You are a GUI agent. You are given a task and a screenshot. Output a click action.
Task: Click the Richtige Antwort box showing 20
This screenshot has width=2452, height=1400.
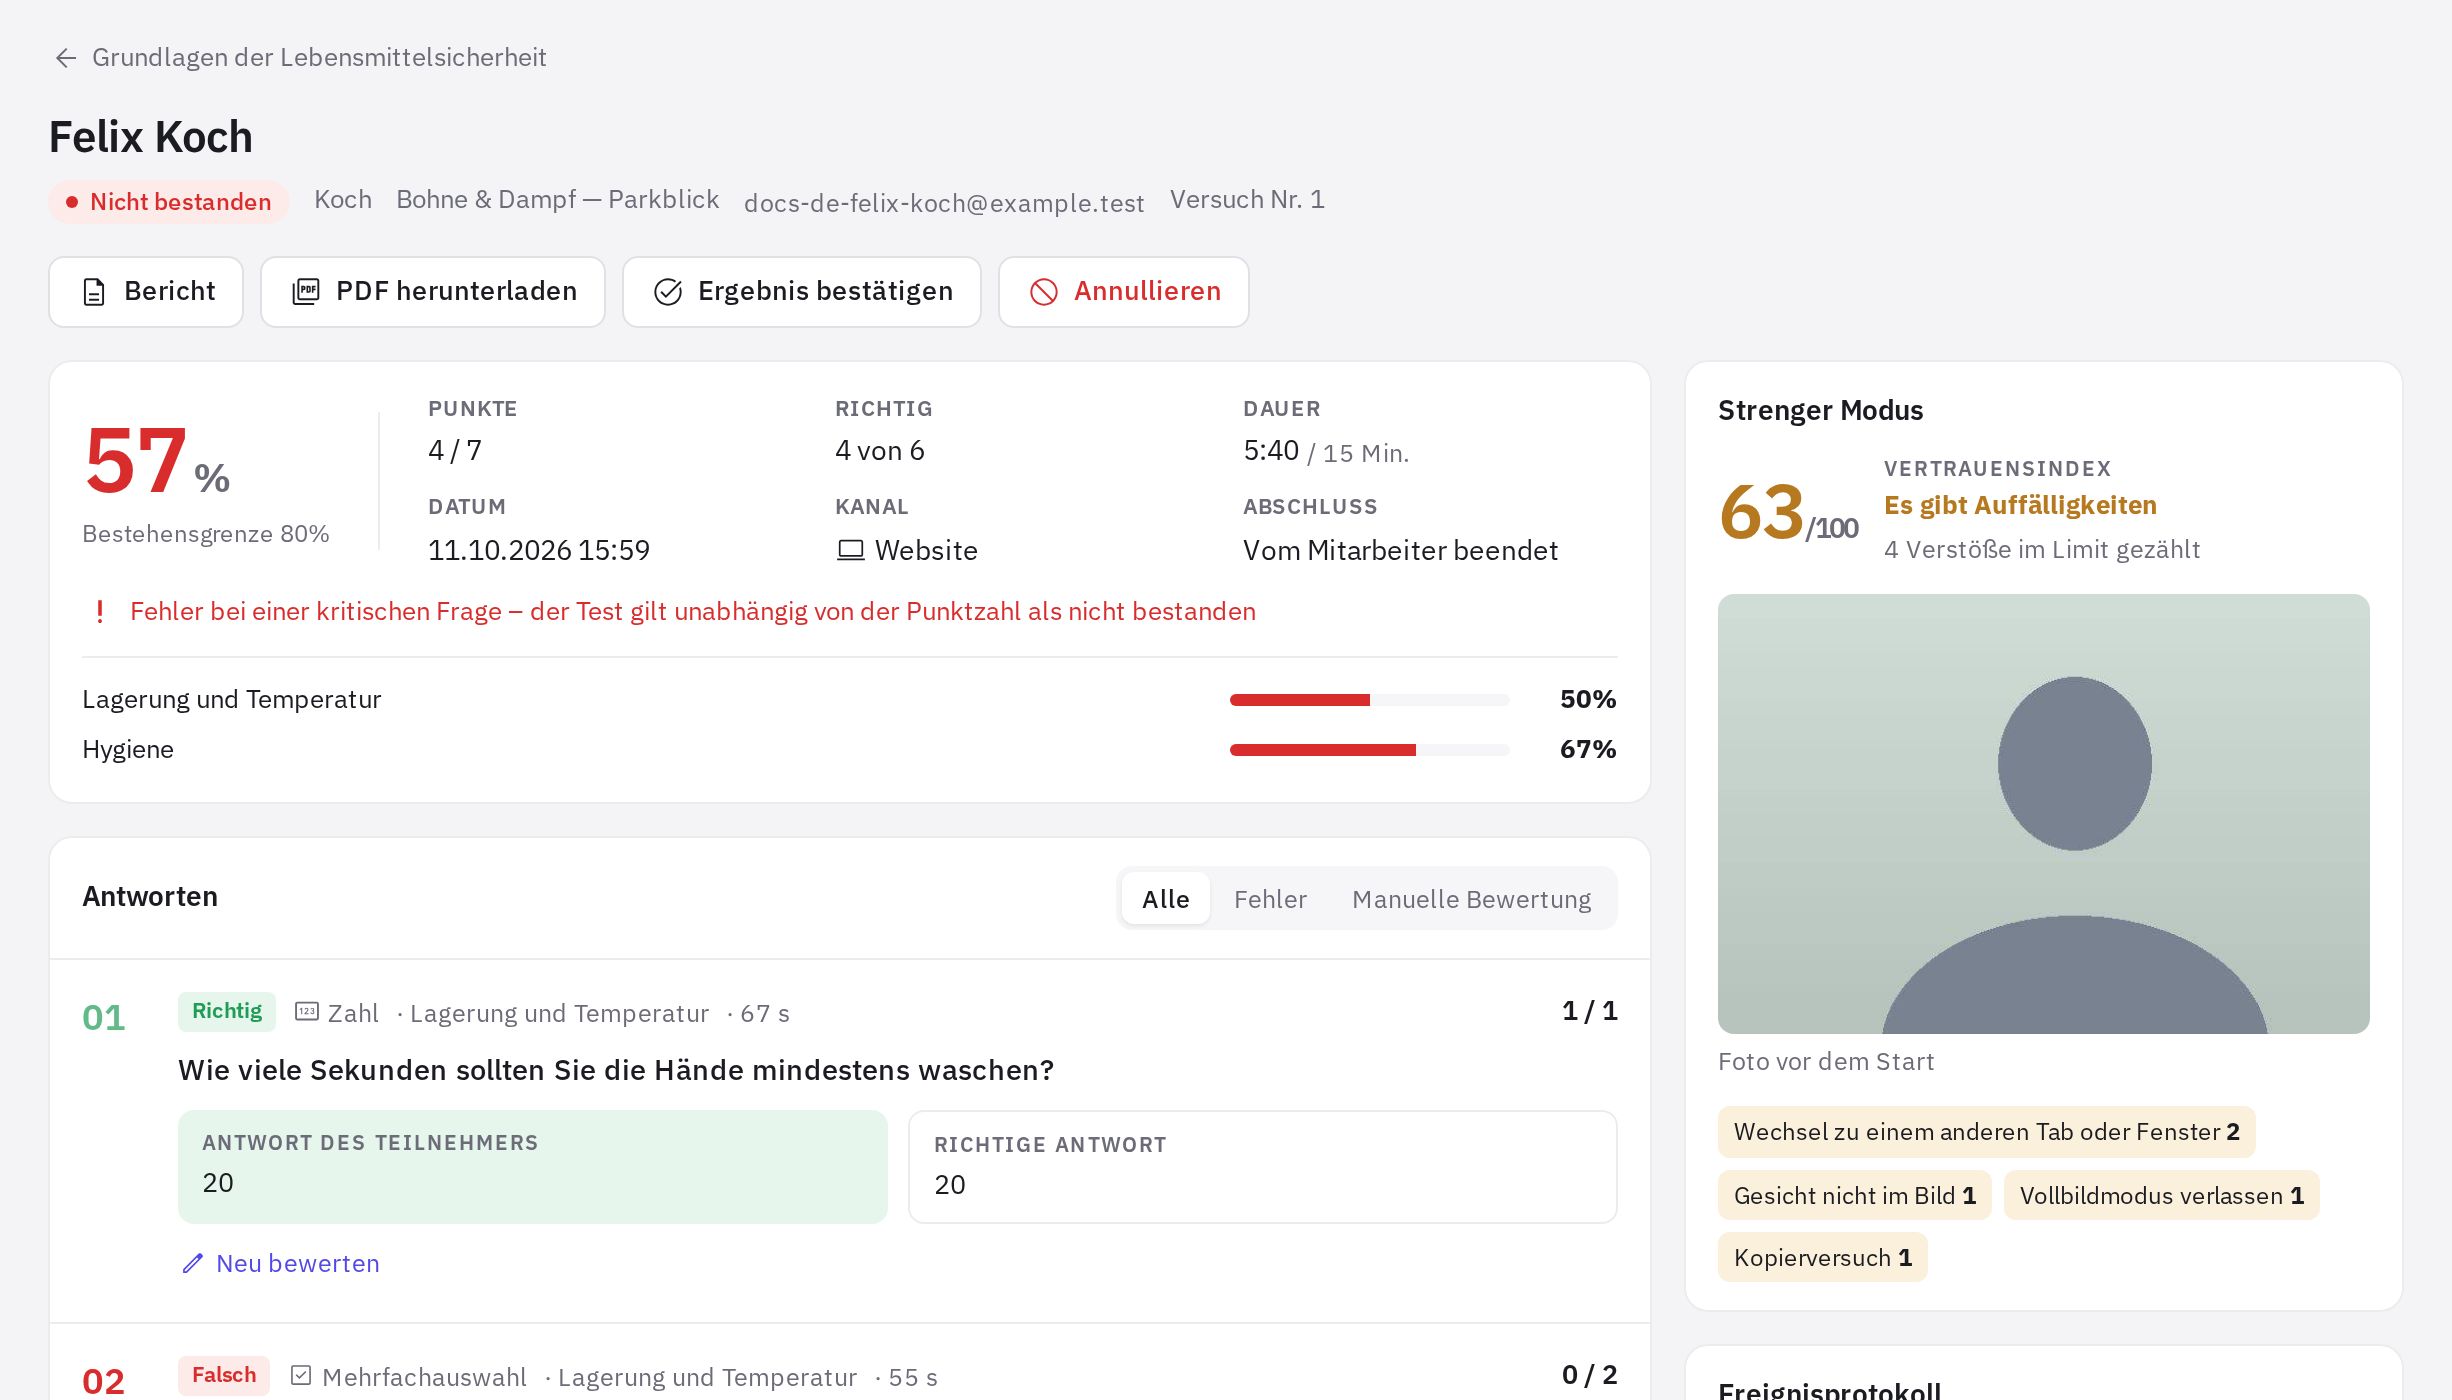tap(1263, 1167)
